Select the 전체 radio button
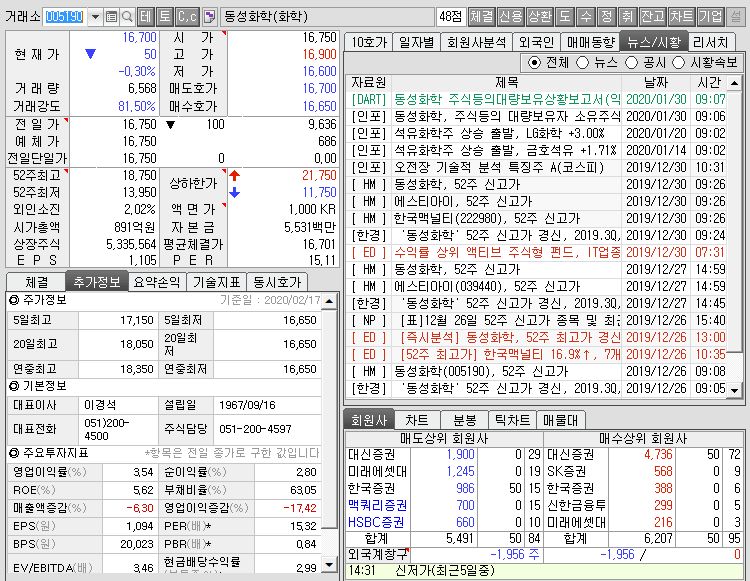Image resolution: width=750 pixels, height=581 pixels. point(534,63)
